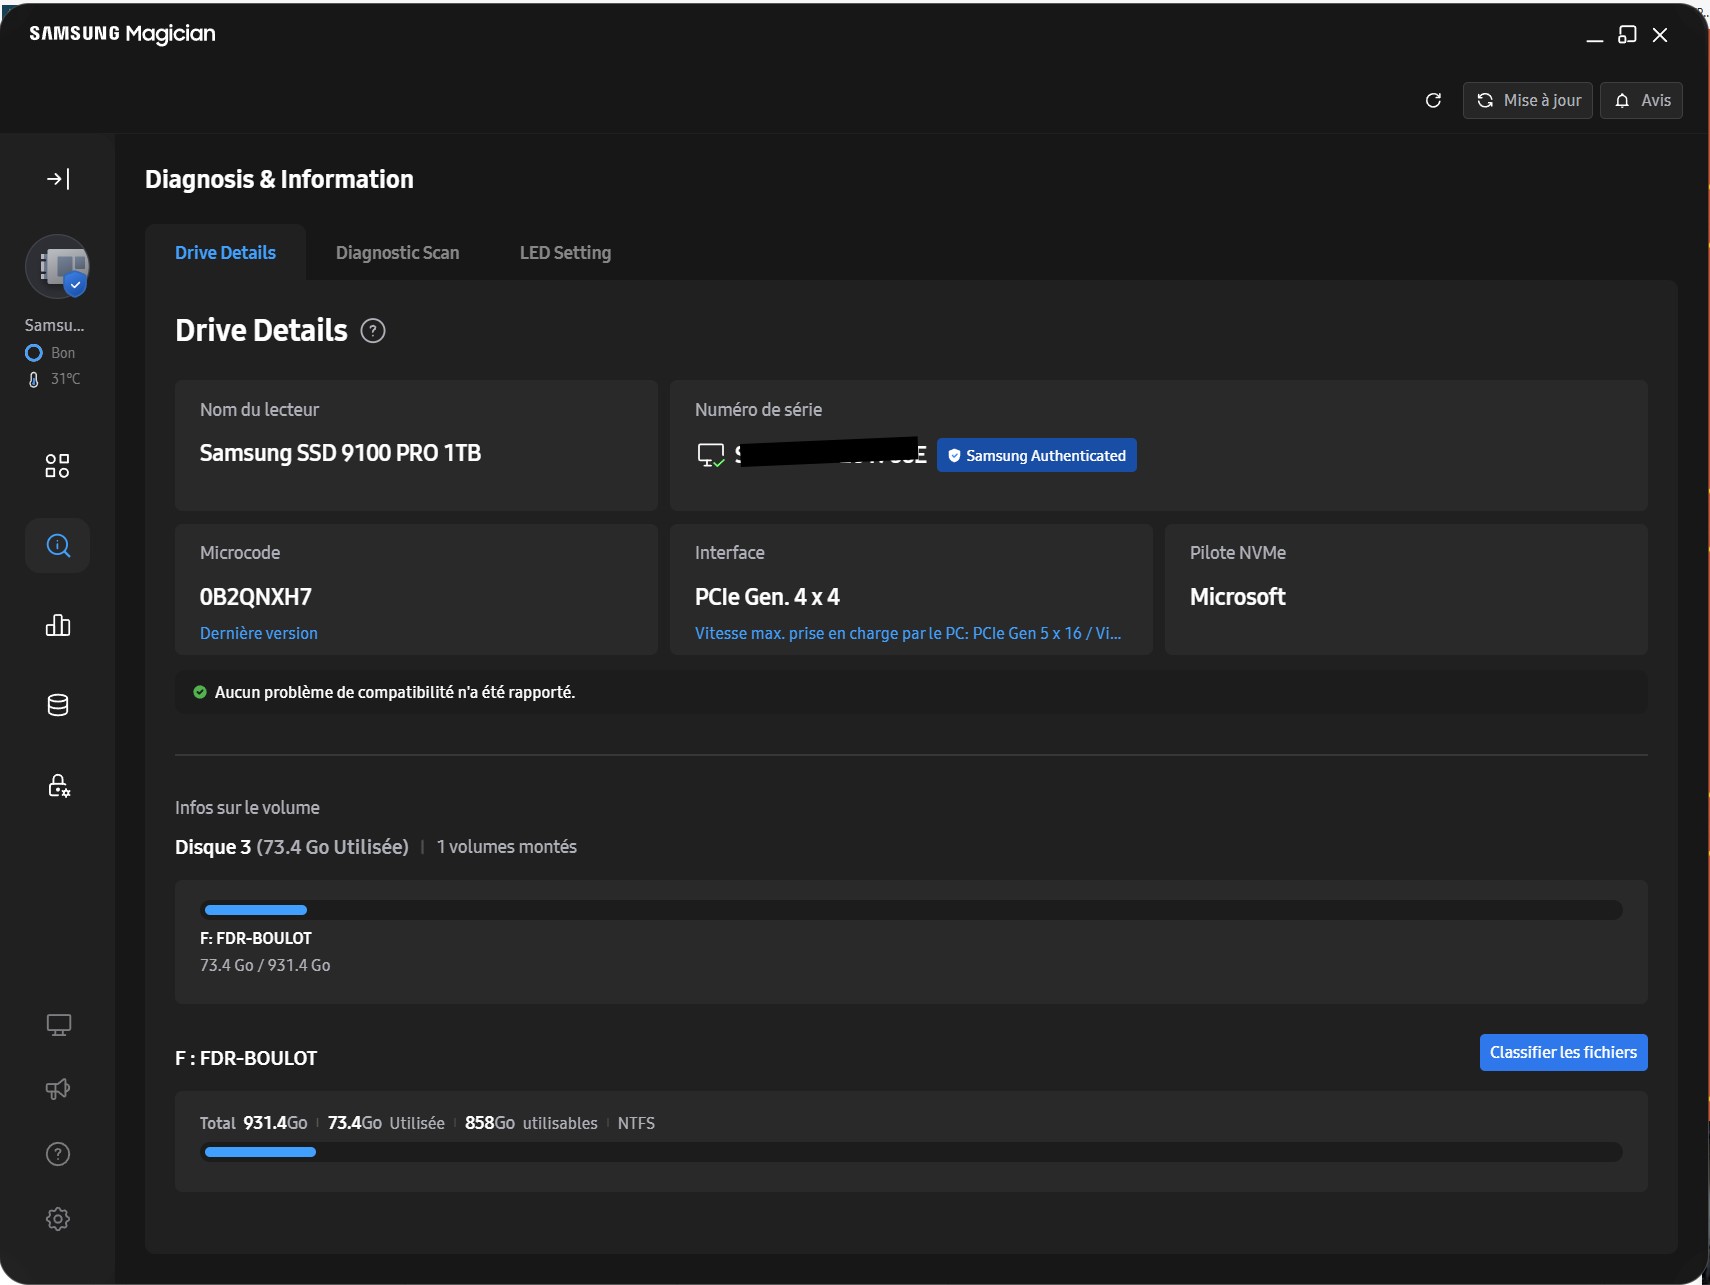Click the refresh icon in top bar
Screen dimensions: 1710x1285
pyautogui.click(x=1433, y=100)
